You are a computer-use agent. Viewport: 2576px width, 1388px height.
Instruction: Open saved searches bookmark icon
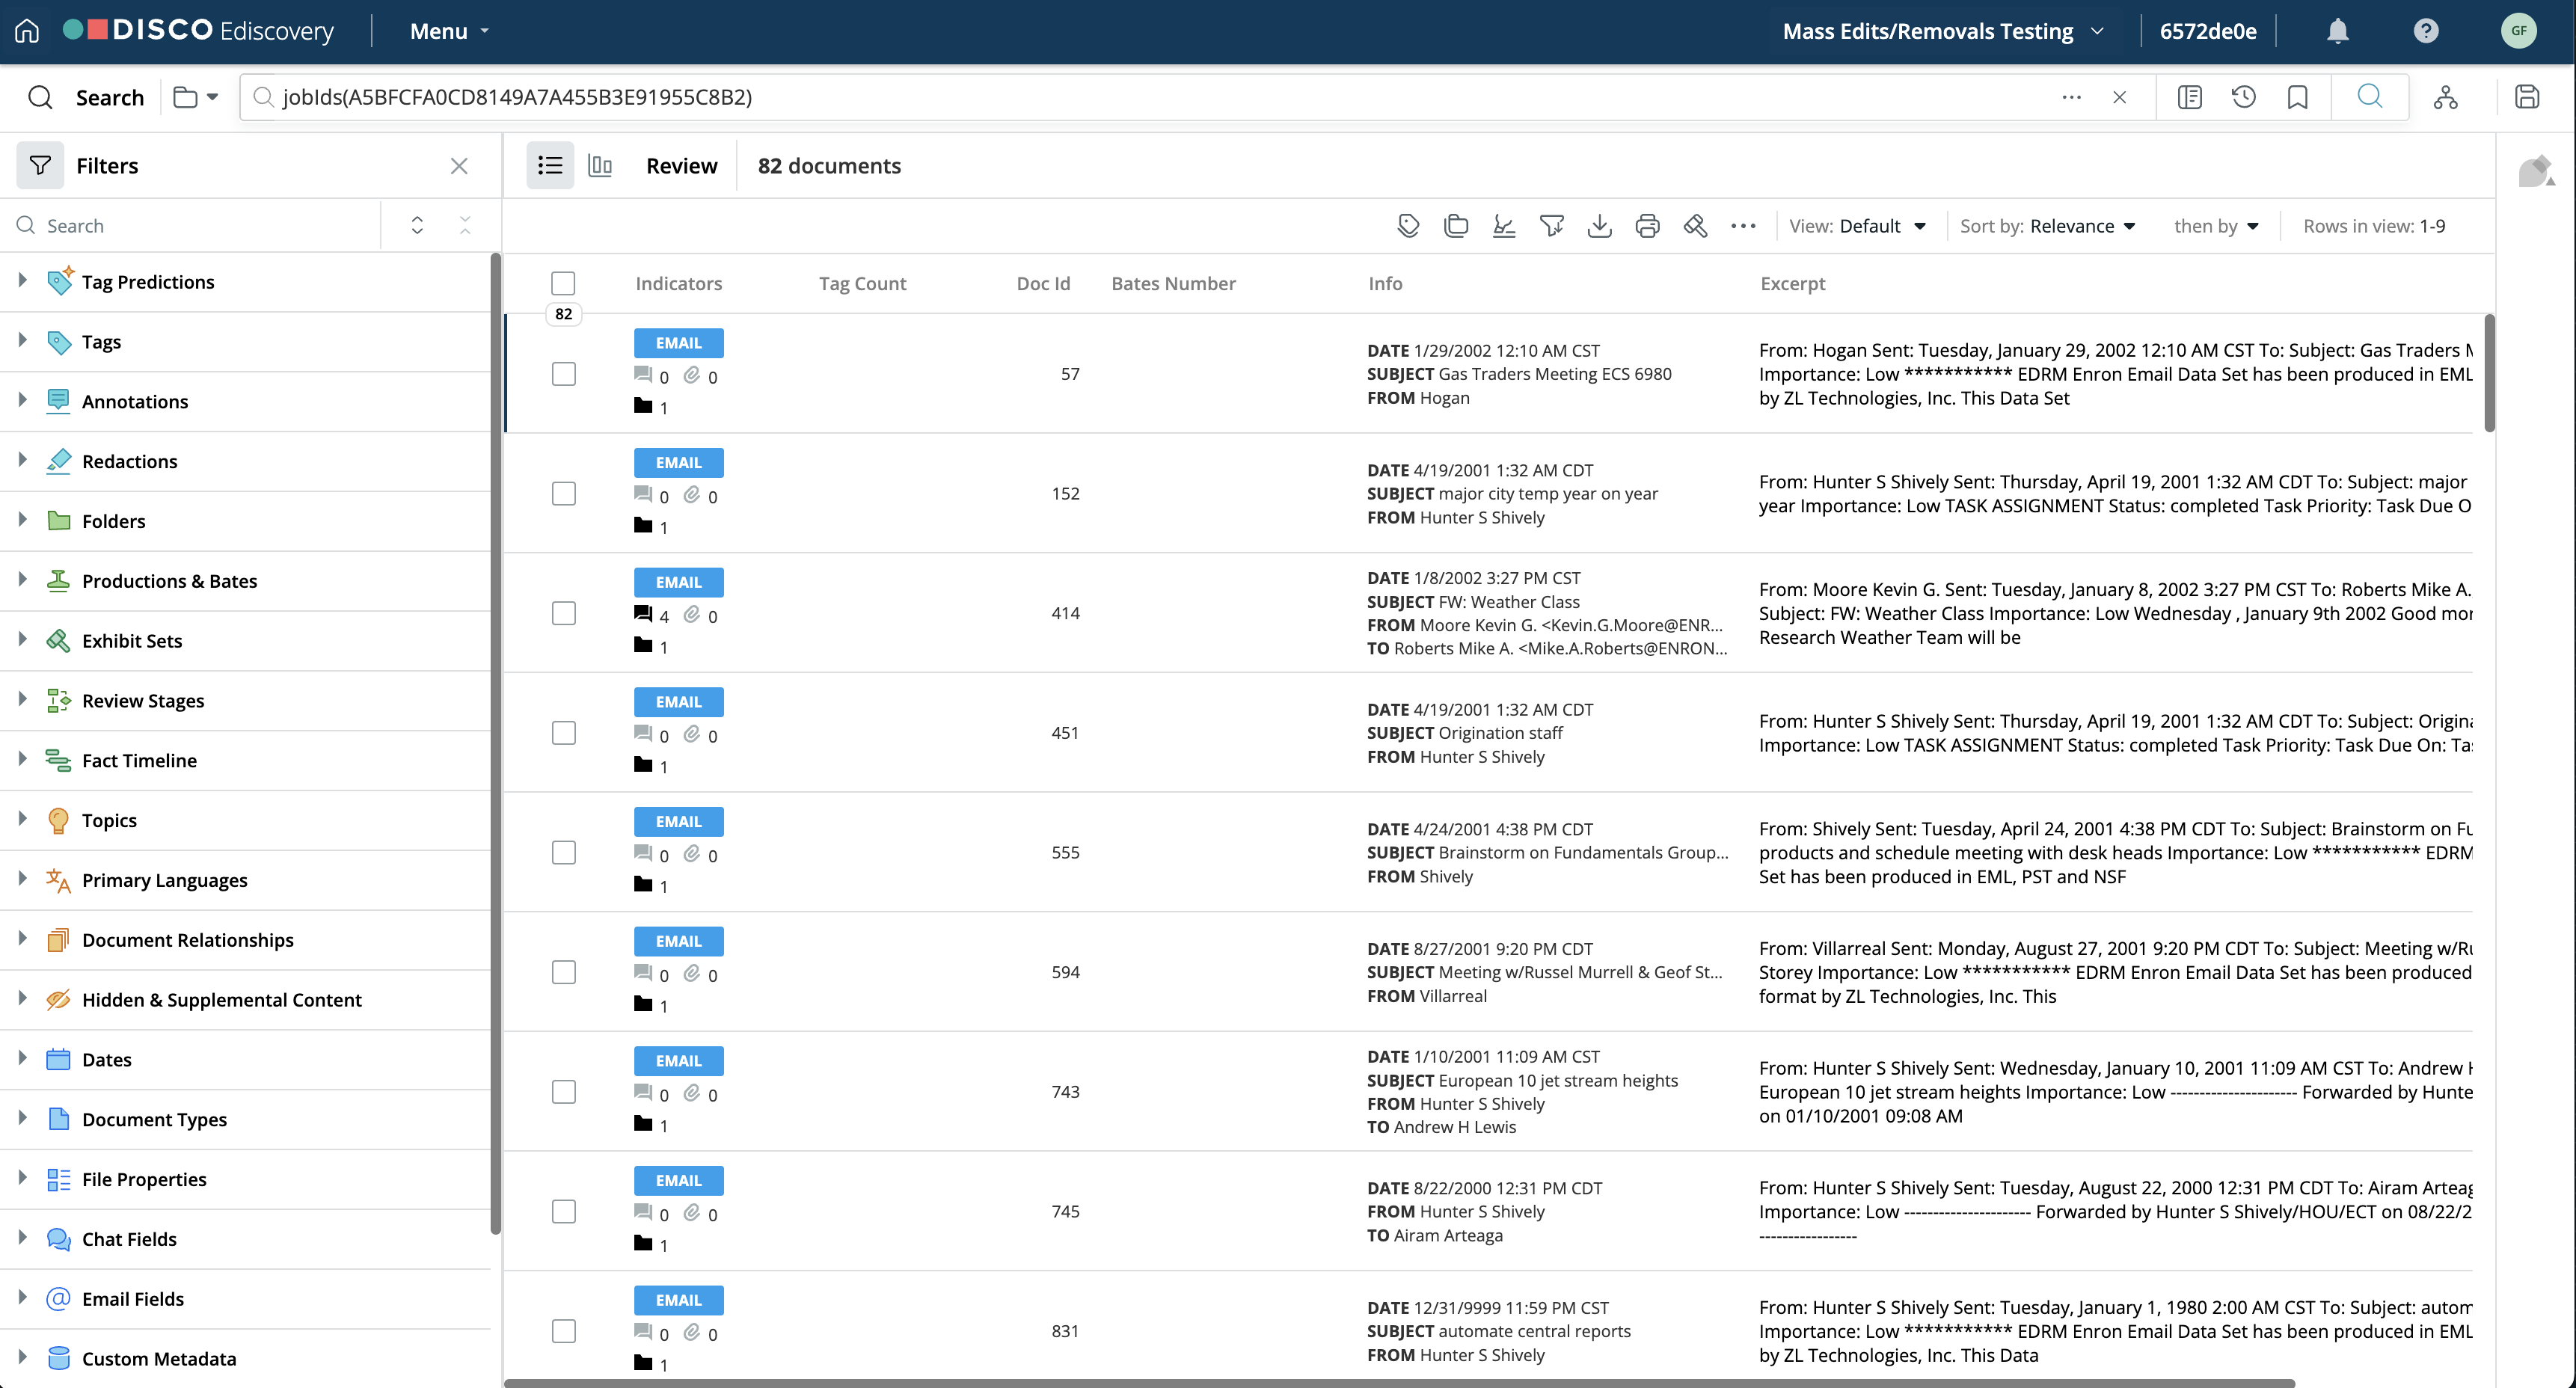(2297, 97)
